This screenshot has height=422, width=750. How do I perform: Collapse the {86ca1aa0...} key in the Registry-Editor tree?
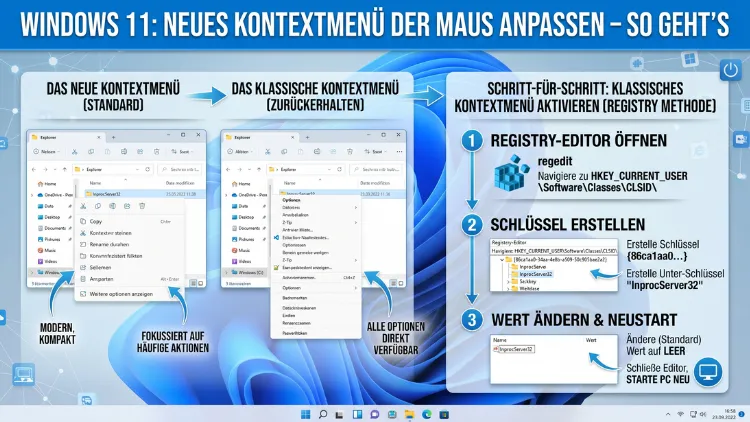coord(502,260)
